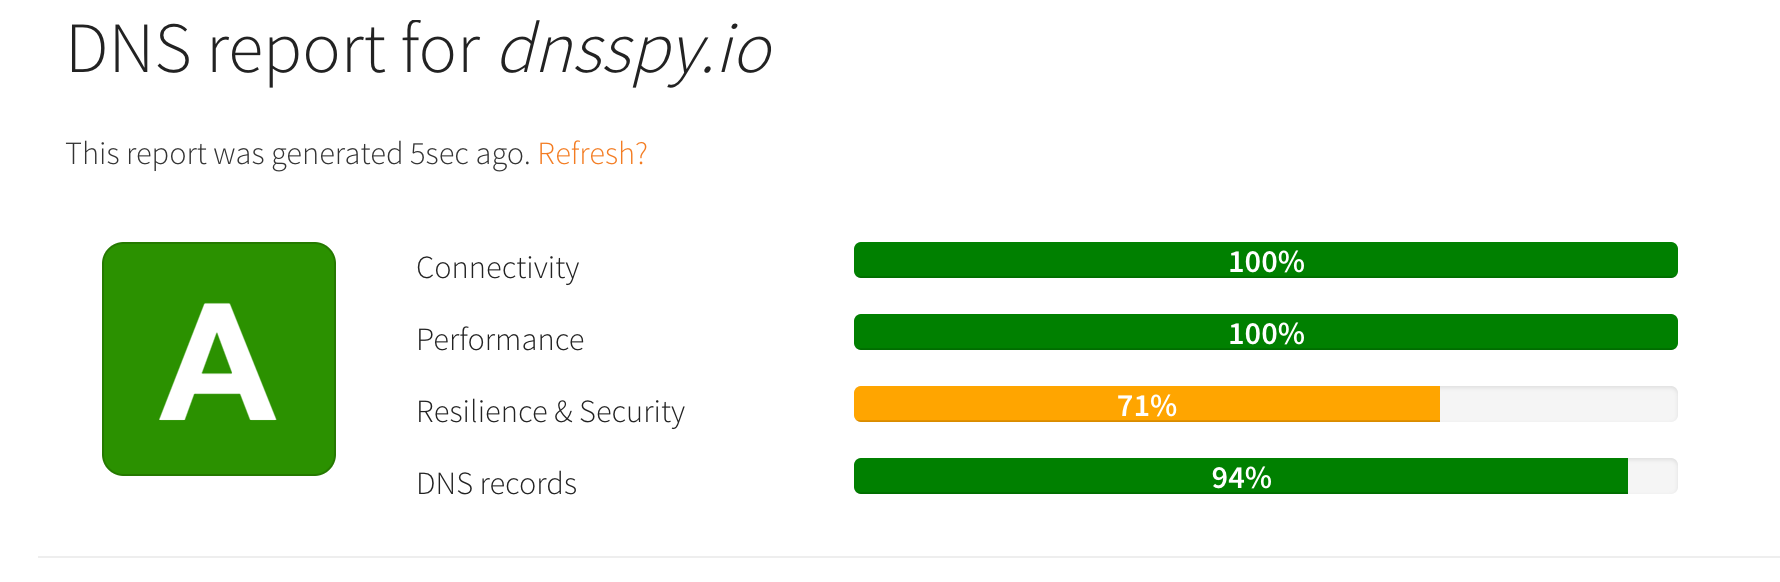1780x582 pixels.
Task: Select the Performance category label
Action: (499, 339)
